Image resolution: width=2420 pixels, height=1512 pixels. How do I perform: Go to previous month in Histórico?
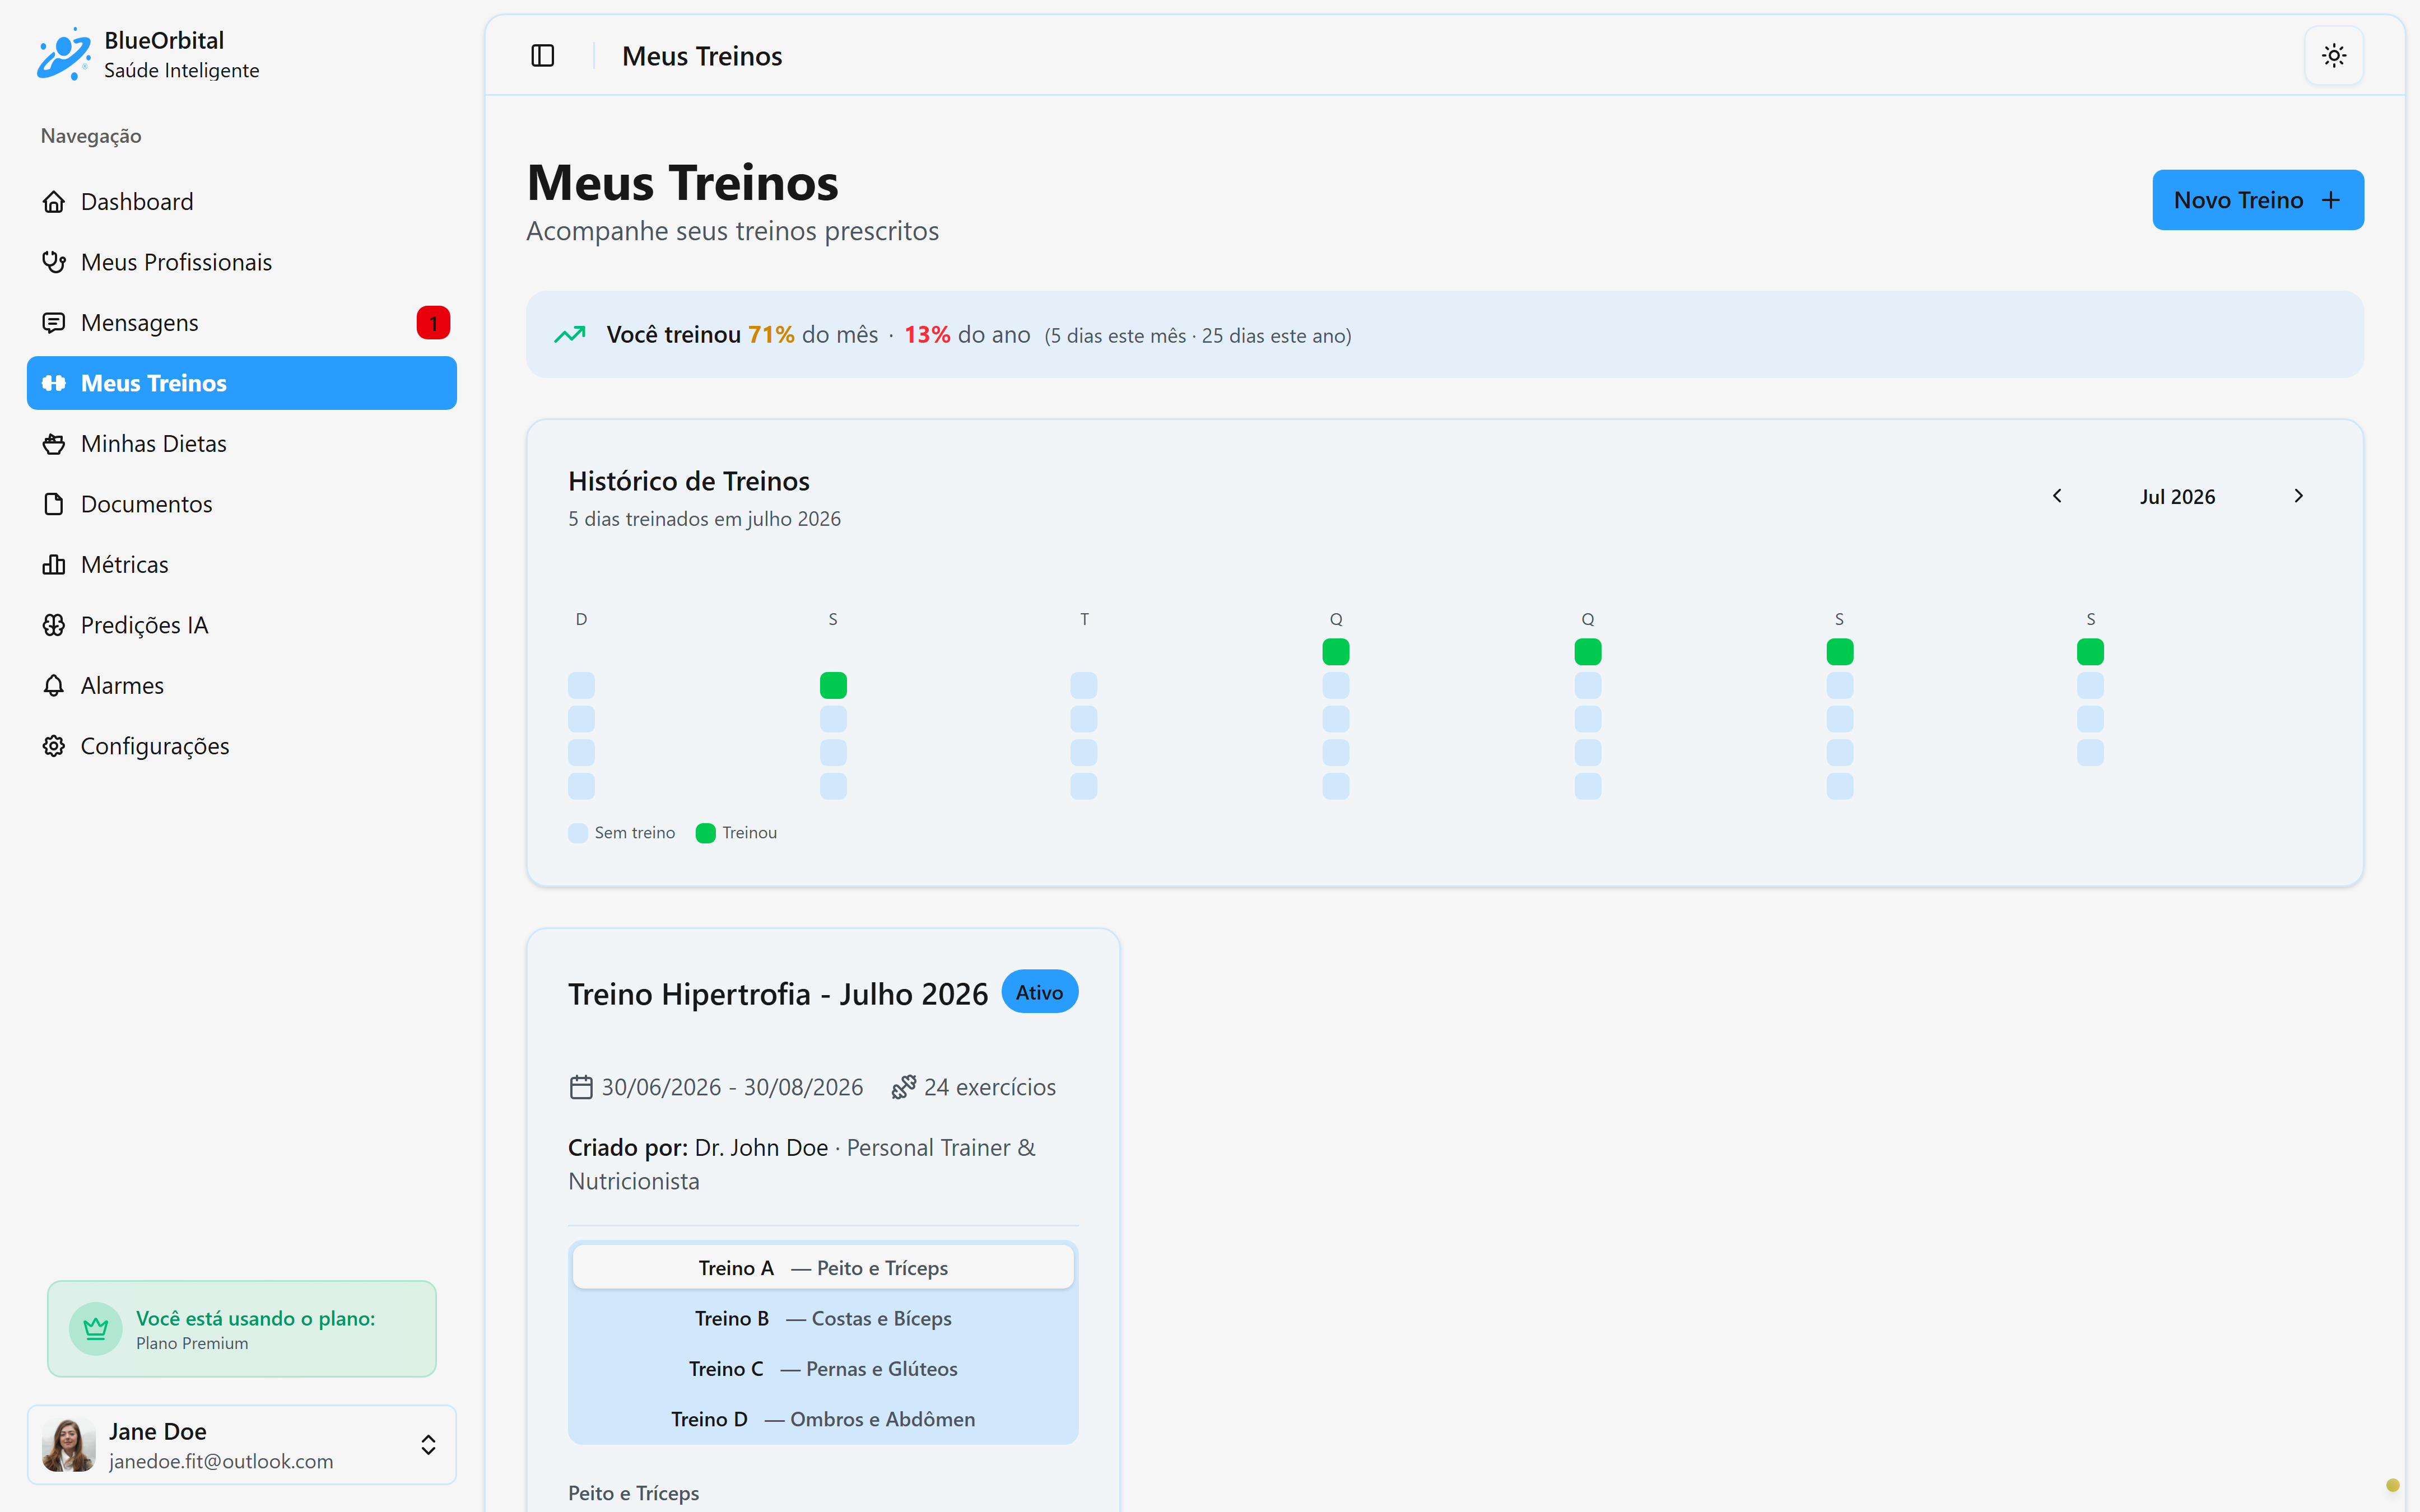coord(2056,496)
